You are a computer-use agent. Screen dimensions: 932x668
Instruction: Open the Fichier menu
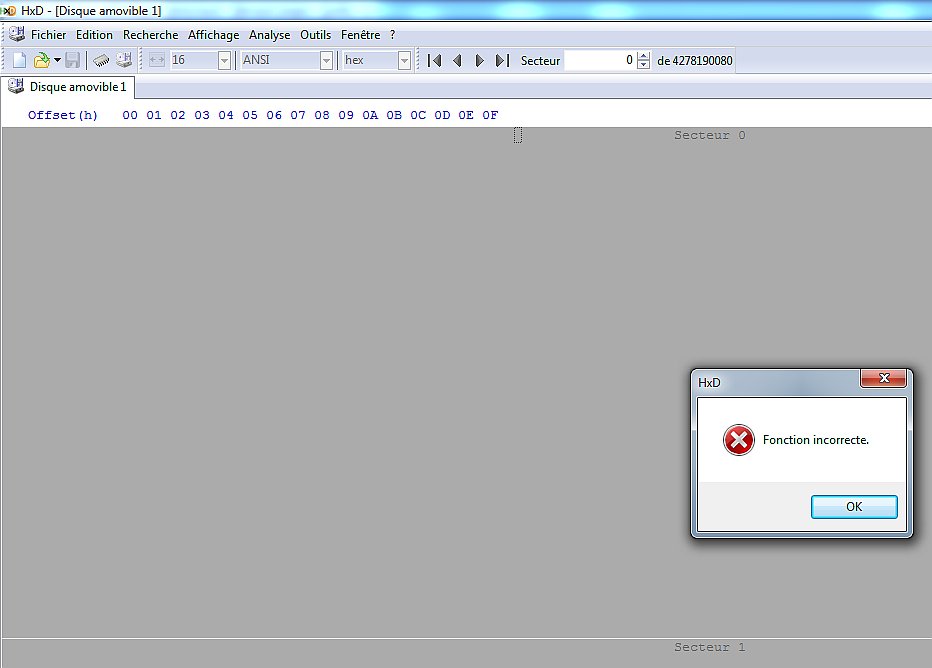tap(48, 35)
